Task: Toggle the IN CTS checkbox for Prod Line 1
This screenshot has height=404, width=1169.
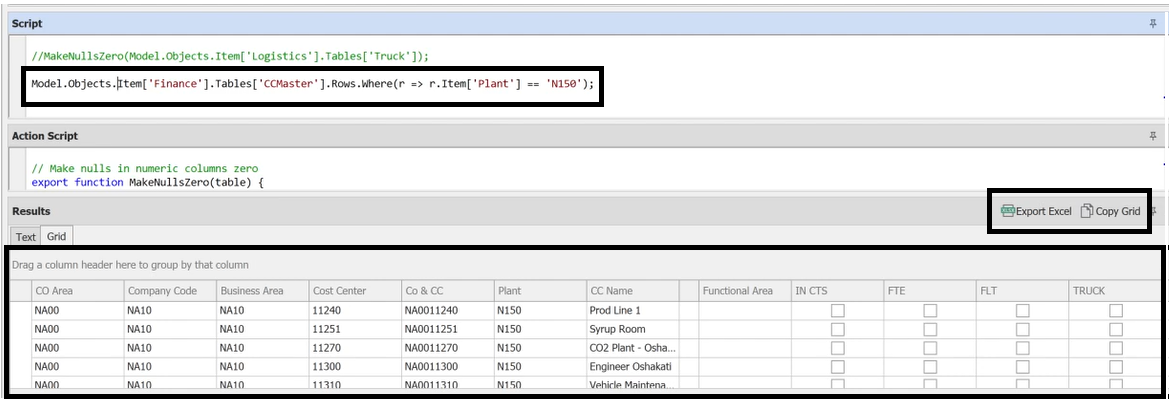Action: coord(837,311)
